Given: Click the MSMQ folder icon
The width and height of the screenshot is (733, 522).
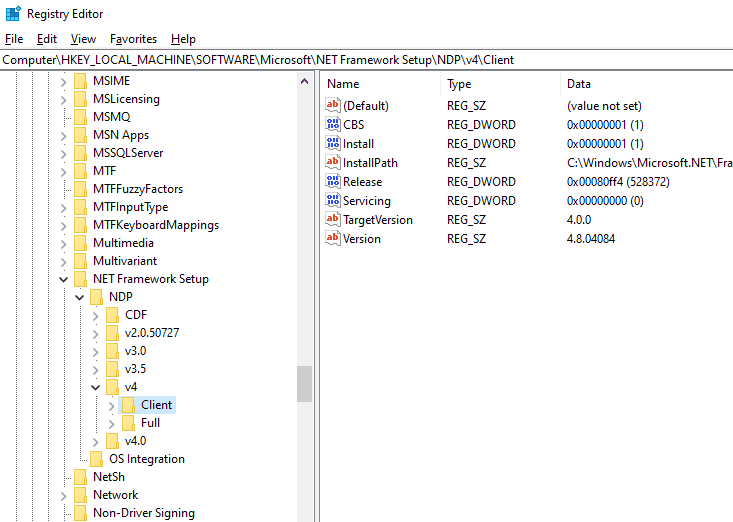Looking at the screenshot, I should (x=81, y=117).
